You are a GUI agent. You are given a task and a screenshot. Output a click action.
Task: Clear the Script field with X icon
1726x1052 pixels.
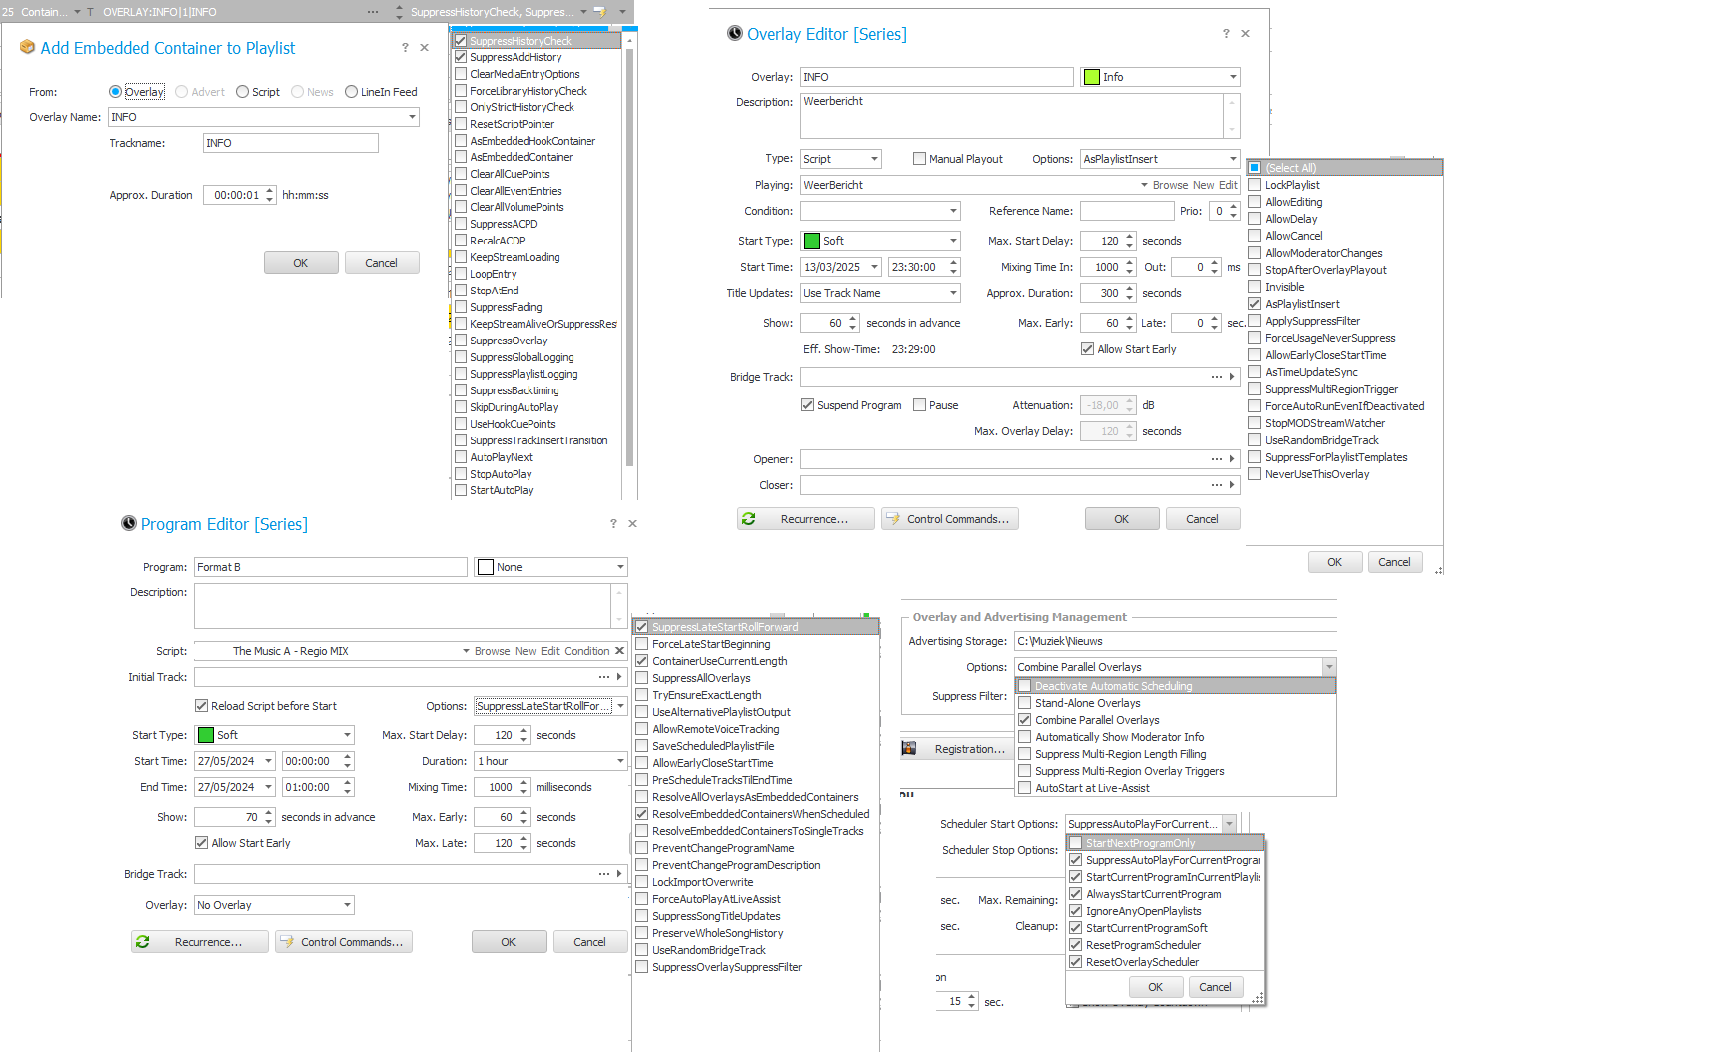[620, 651]
